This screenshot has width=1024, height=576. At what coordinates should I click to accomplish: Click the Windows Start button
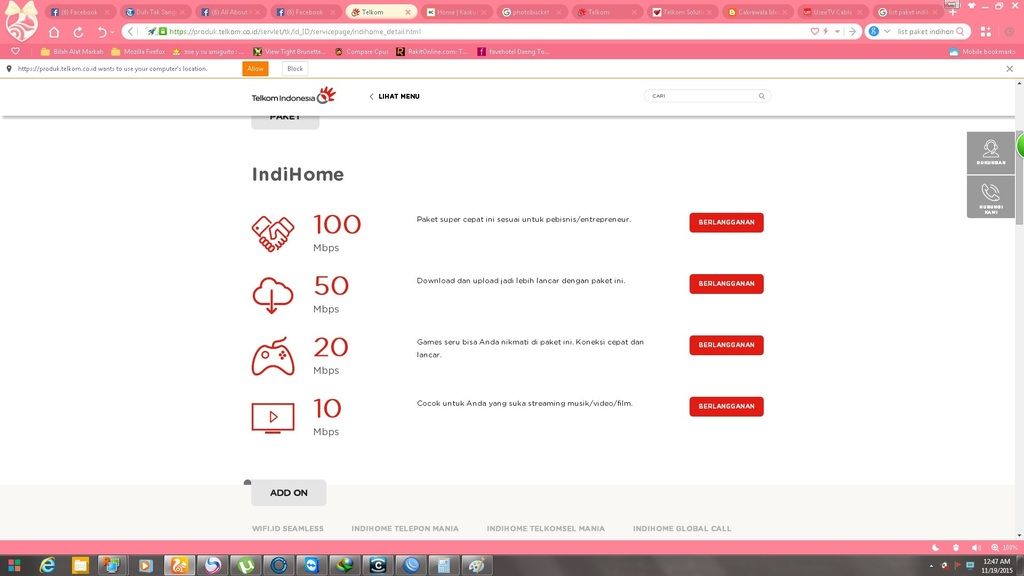[14, 566]
